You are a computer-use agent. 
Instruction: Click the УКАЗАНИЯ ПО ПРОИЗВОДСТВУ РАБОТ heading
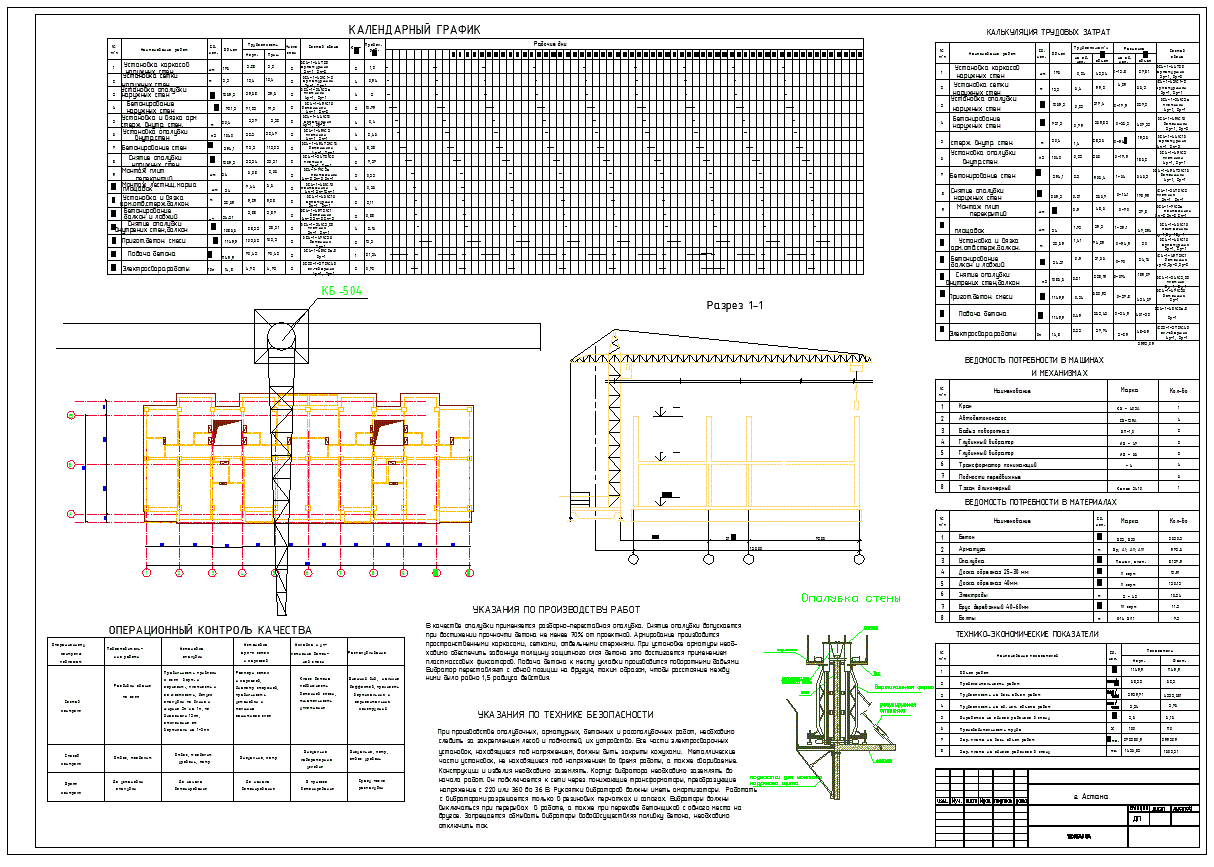[x=555, y=610]
